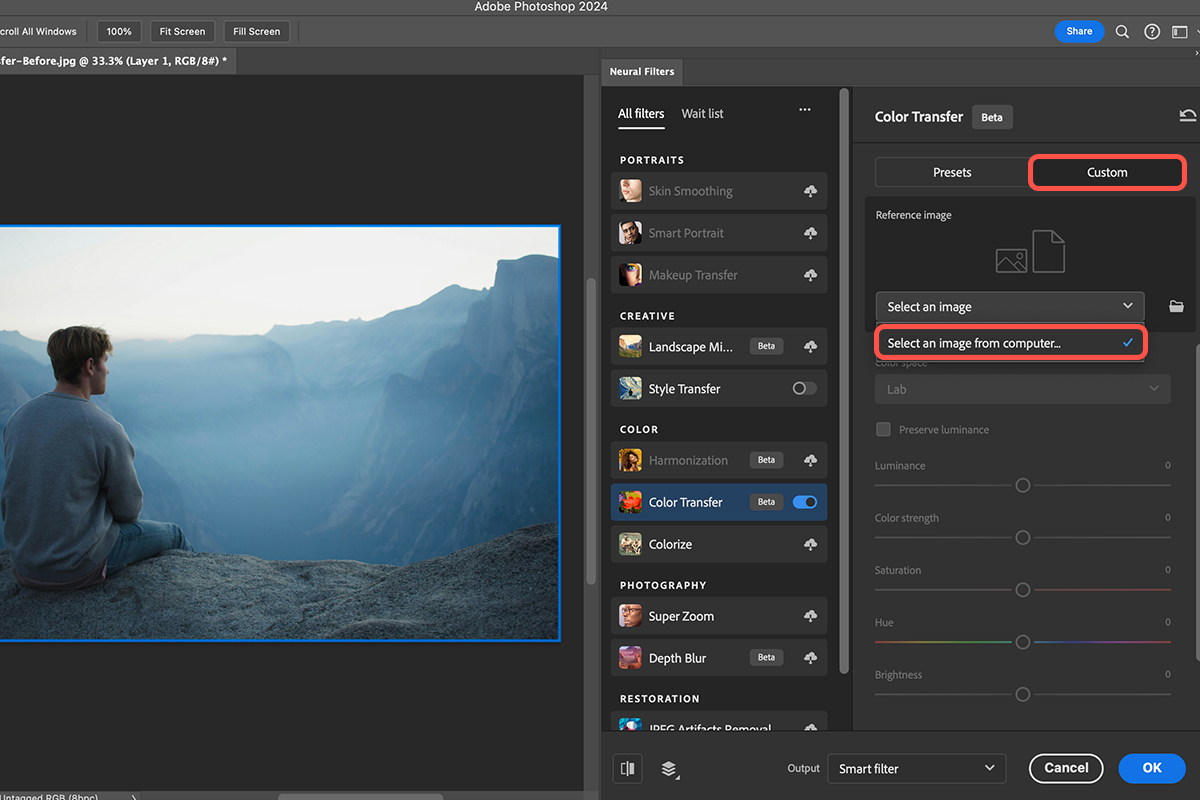Click the reset arrow for Color Transfer
The image size is (1200, 800).
point(1188,115)
